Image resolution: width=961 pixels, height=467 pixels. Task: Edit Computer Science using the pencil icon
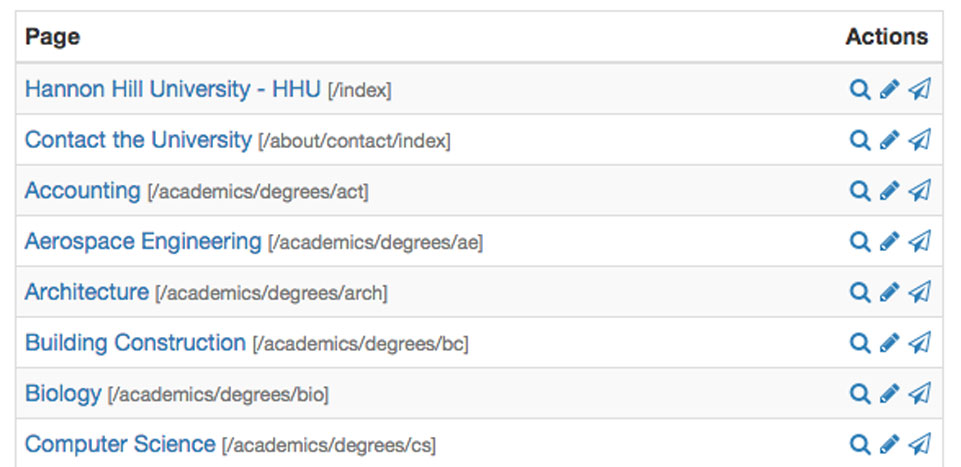coord(889,444)
